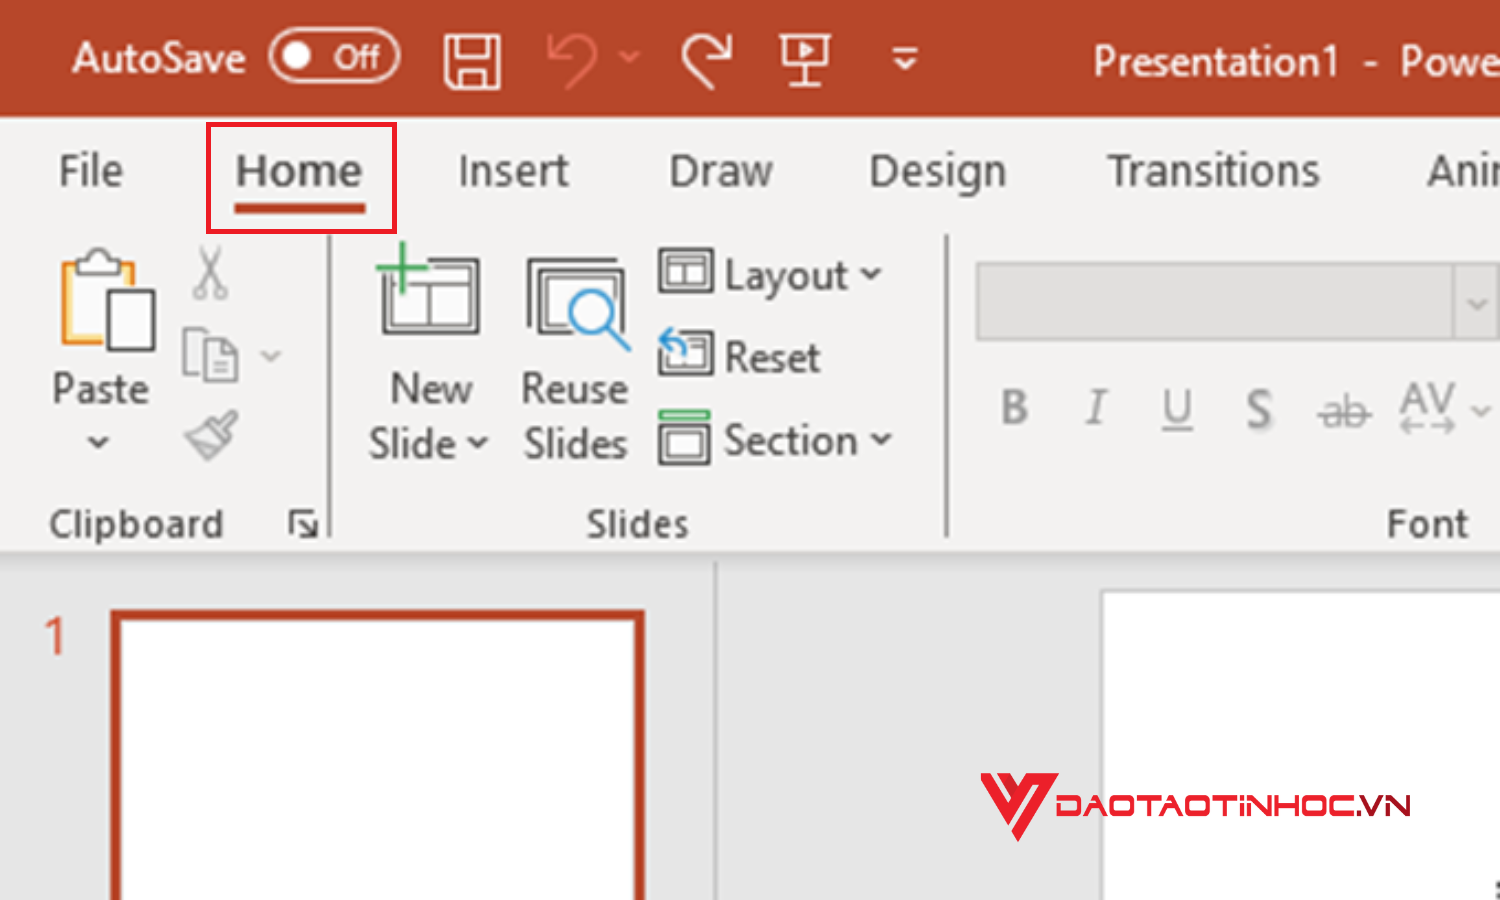This screenshot has width=1500, height=900.
Task: Click the Save icon in Quick Access Toolbar
Action: (472, 60)
